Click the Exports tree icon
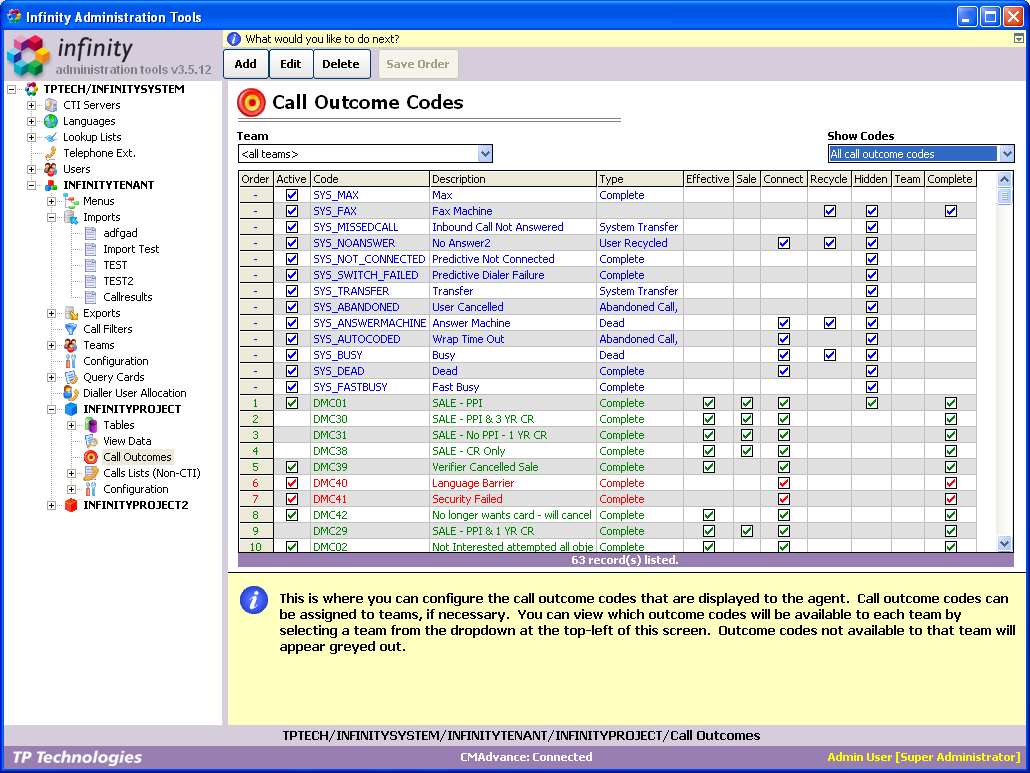 71,313
